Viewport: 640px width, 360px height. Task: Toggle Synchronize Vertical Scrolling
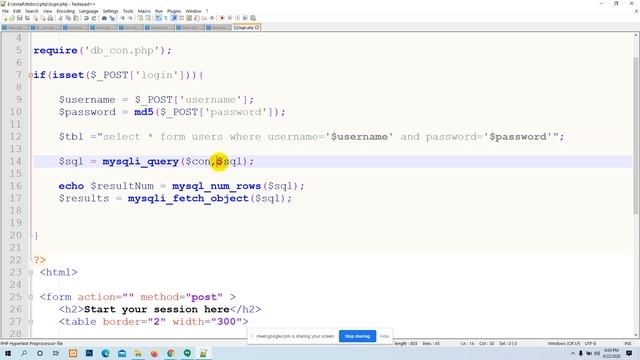pos(140,18)
